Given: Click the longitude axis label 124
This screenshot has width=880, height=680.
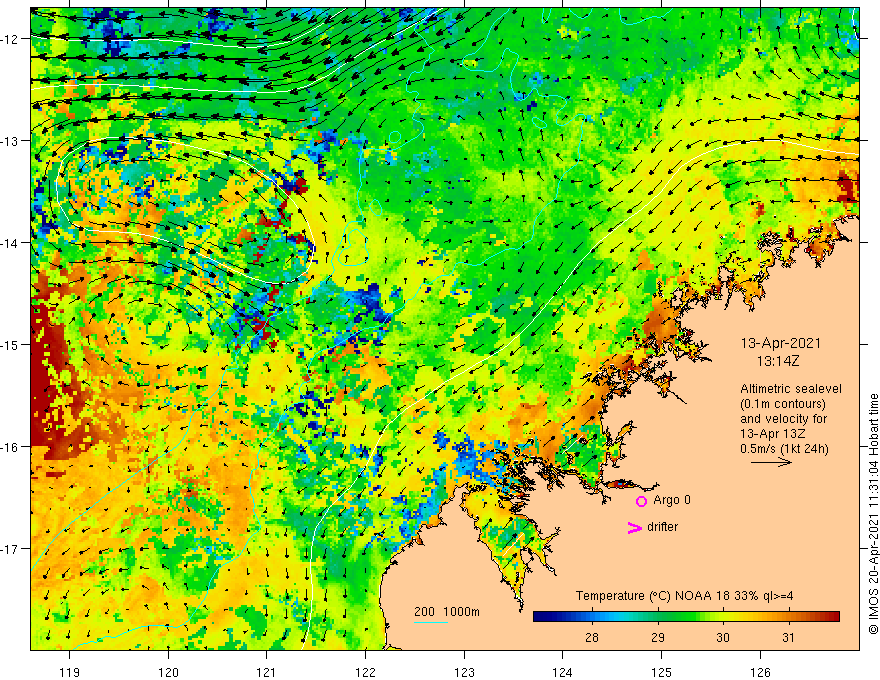Looking at the screenshot, I should (563, 672).
